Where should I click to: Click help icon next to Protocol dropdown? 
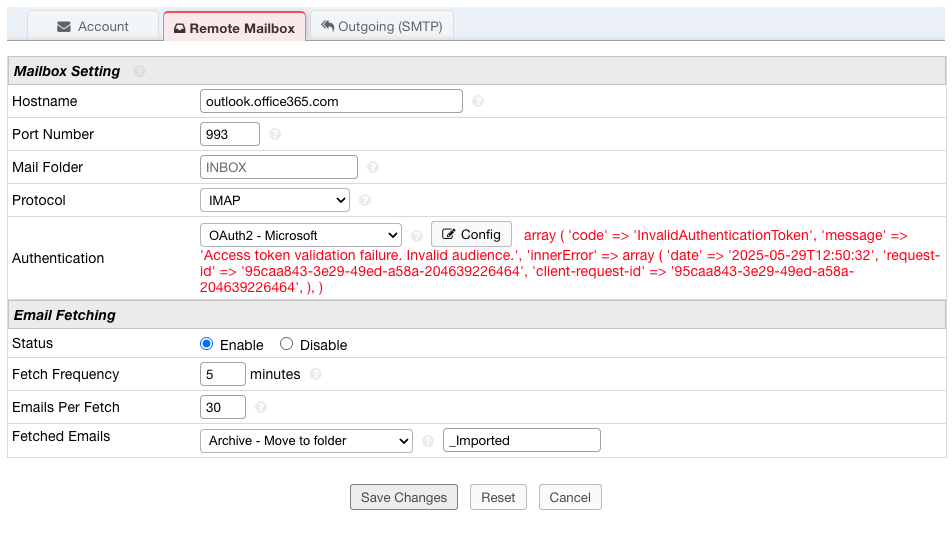pyautogui.click(x=365, y=201)
